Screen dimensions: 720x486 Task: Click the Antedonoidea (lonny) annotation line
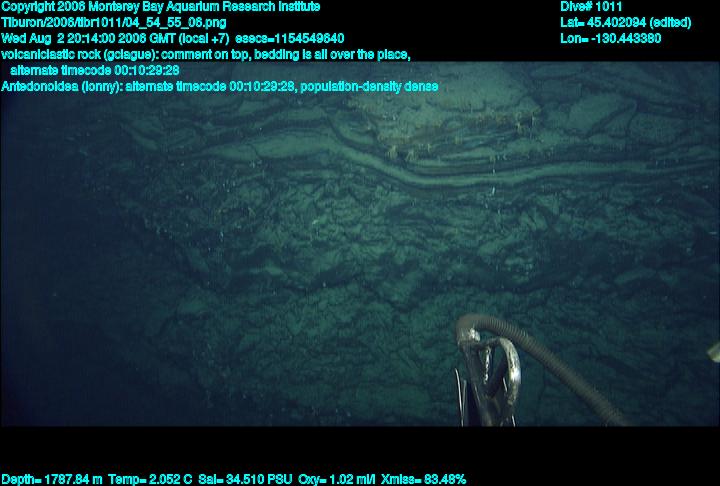219,86
